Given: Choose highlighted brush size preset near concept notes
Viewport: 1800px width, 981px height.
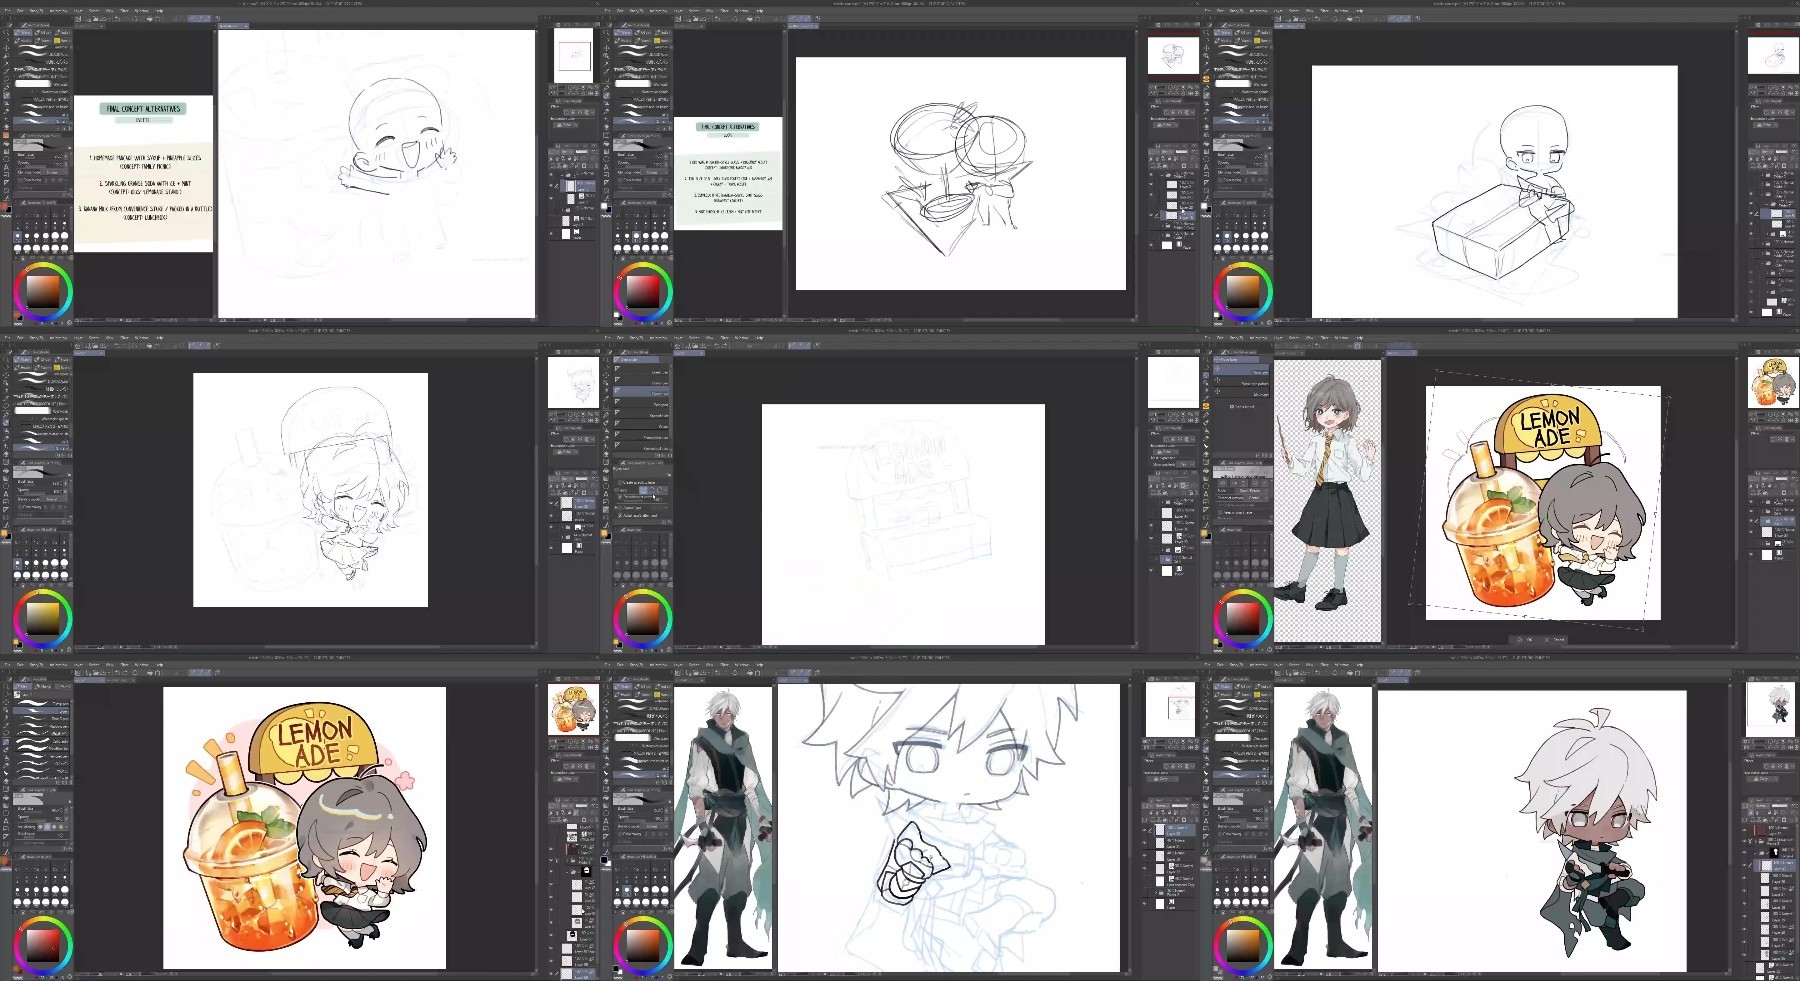Looking at the screenshot, I should pos(18,238).
